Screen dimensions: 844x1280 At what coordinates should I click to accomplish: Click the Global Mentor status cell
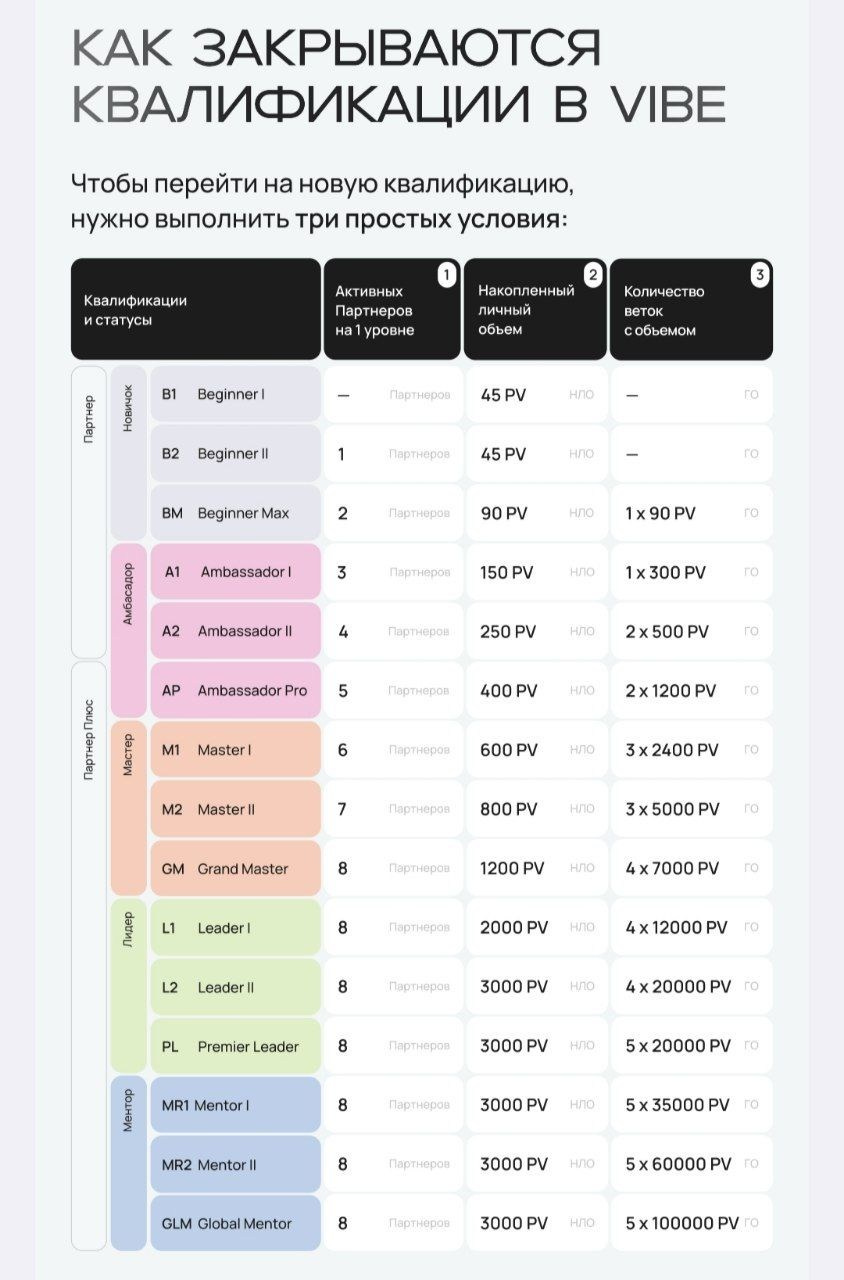click(235, 1224)
